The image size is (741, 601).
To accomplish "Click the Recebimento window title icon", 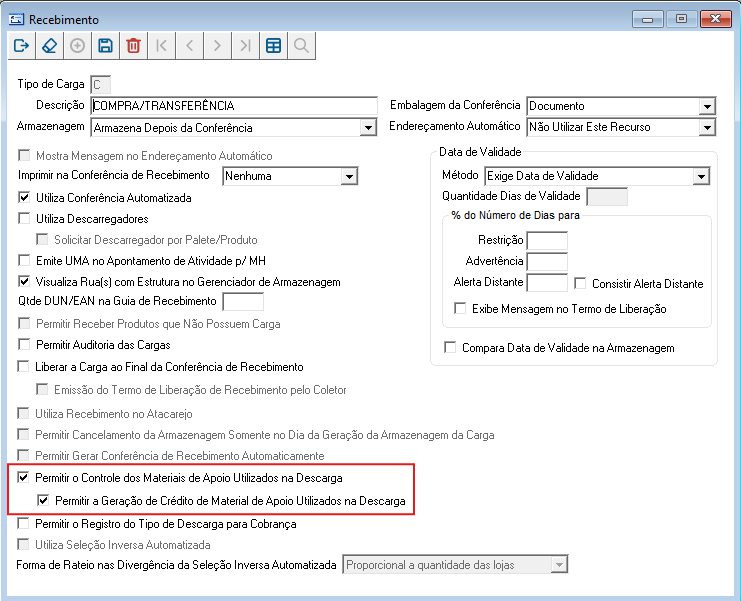I will coord(16,19).
